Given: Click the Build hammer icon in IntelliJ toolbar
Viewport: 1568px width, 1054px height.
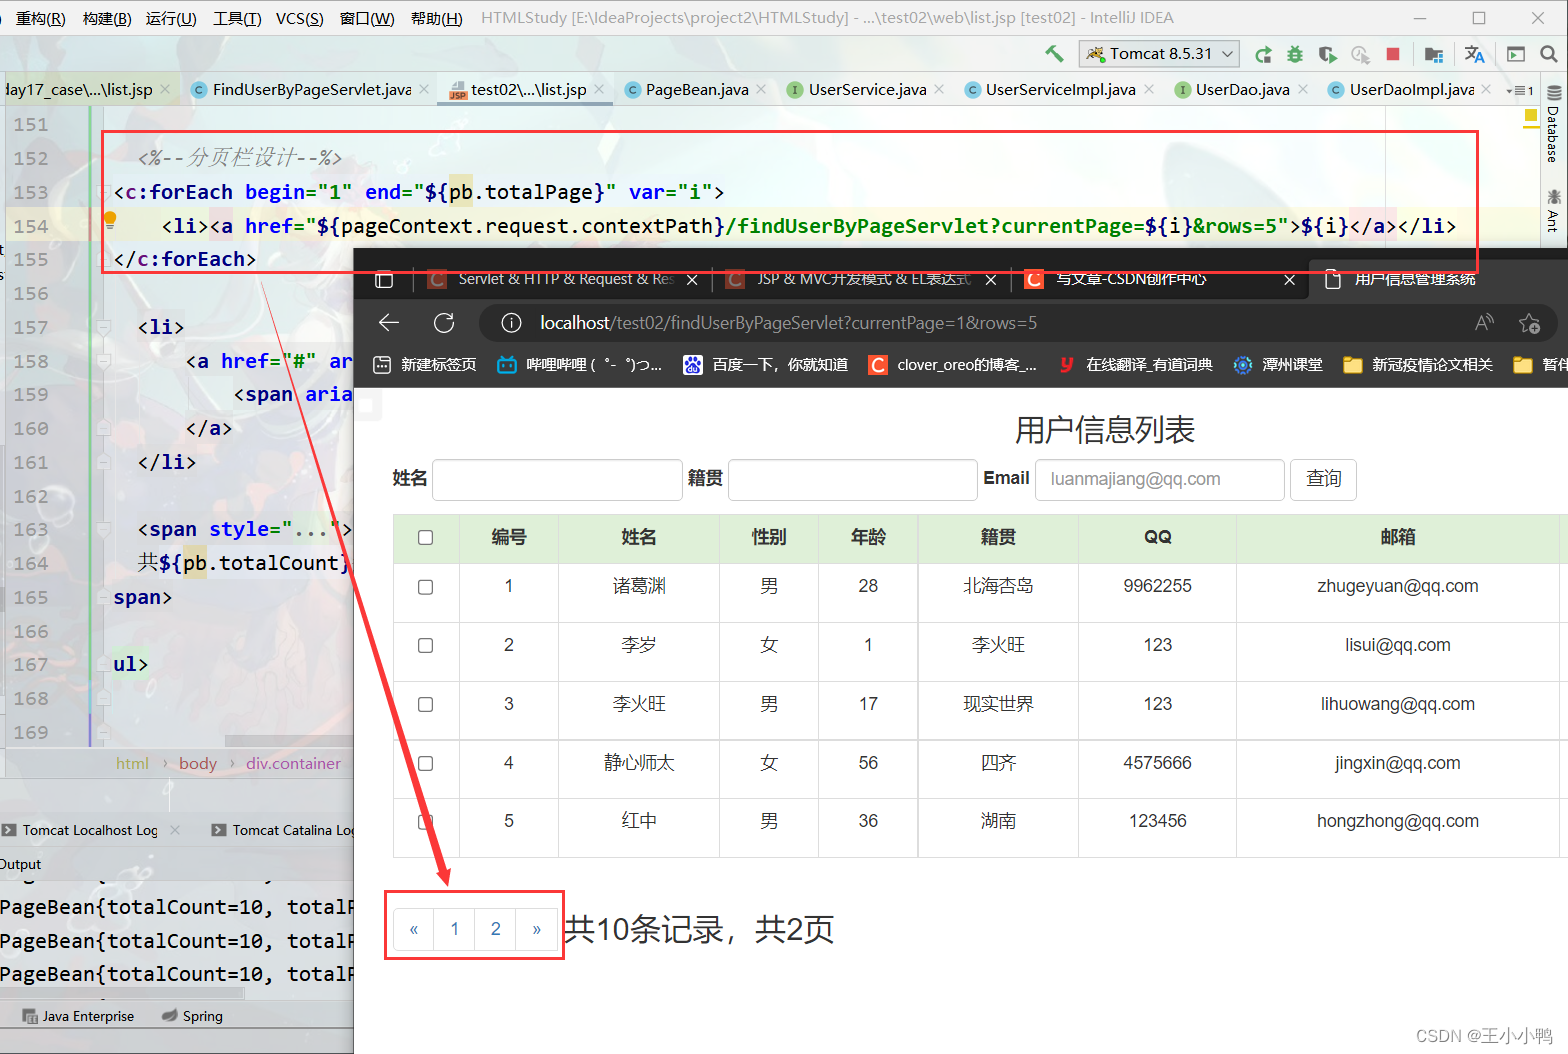Looking at the screenshot, I should (x=1054, y=54).
